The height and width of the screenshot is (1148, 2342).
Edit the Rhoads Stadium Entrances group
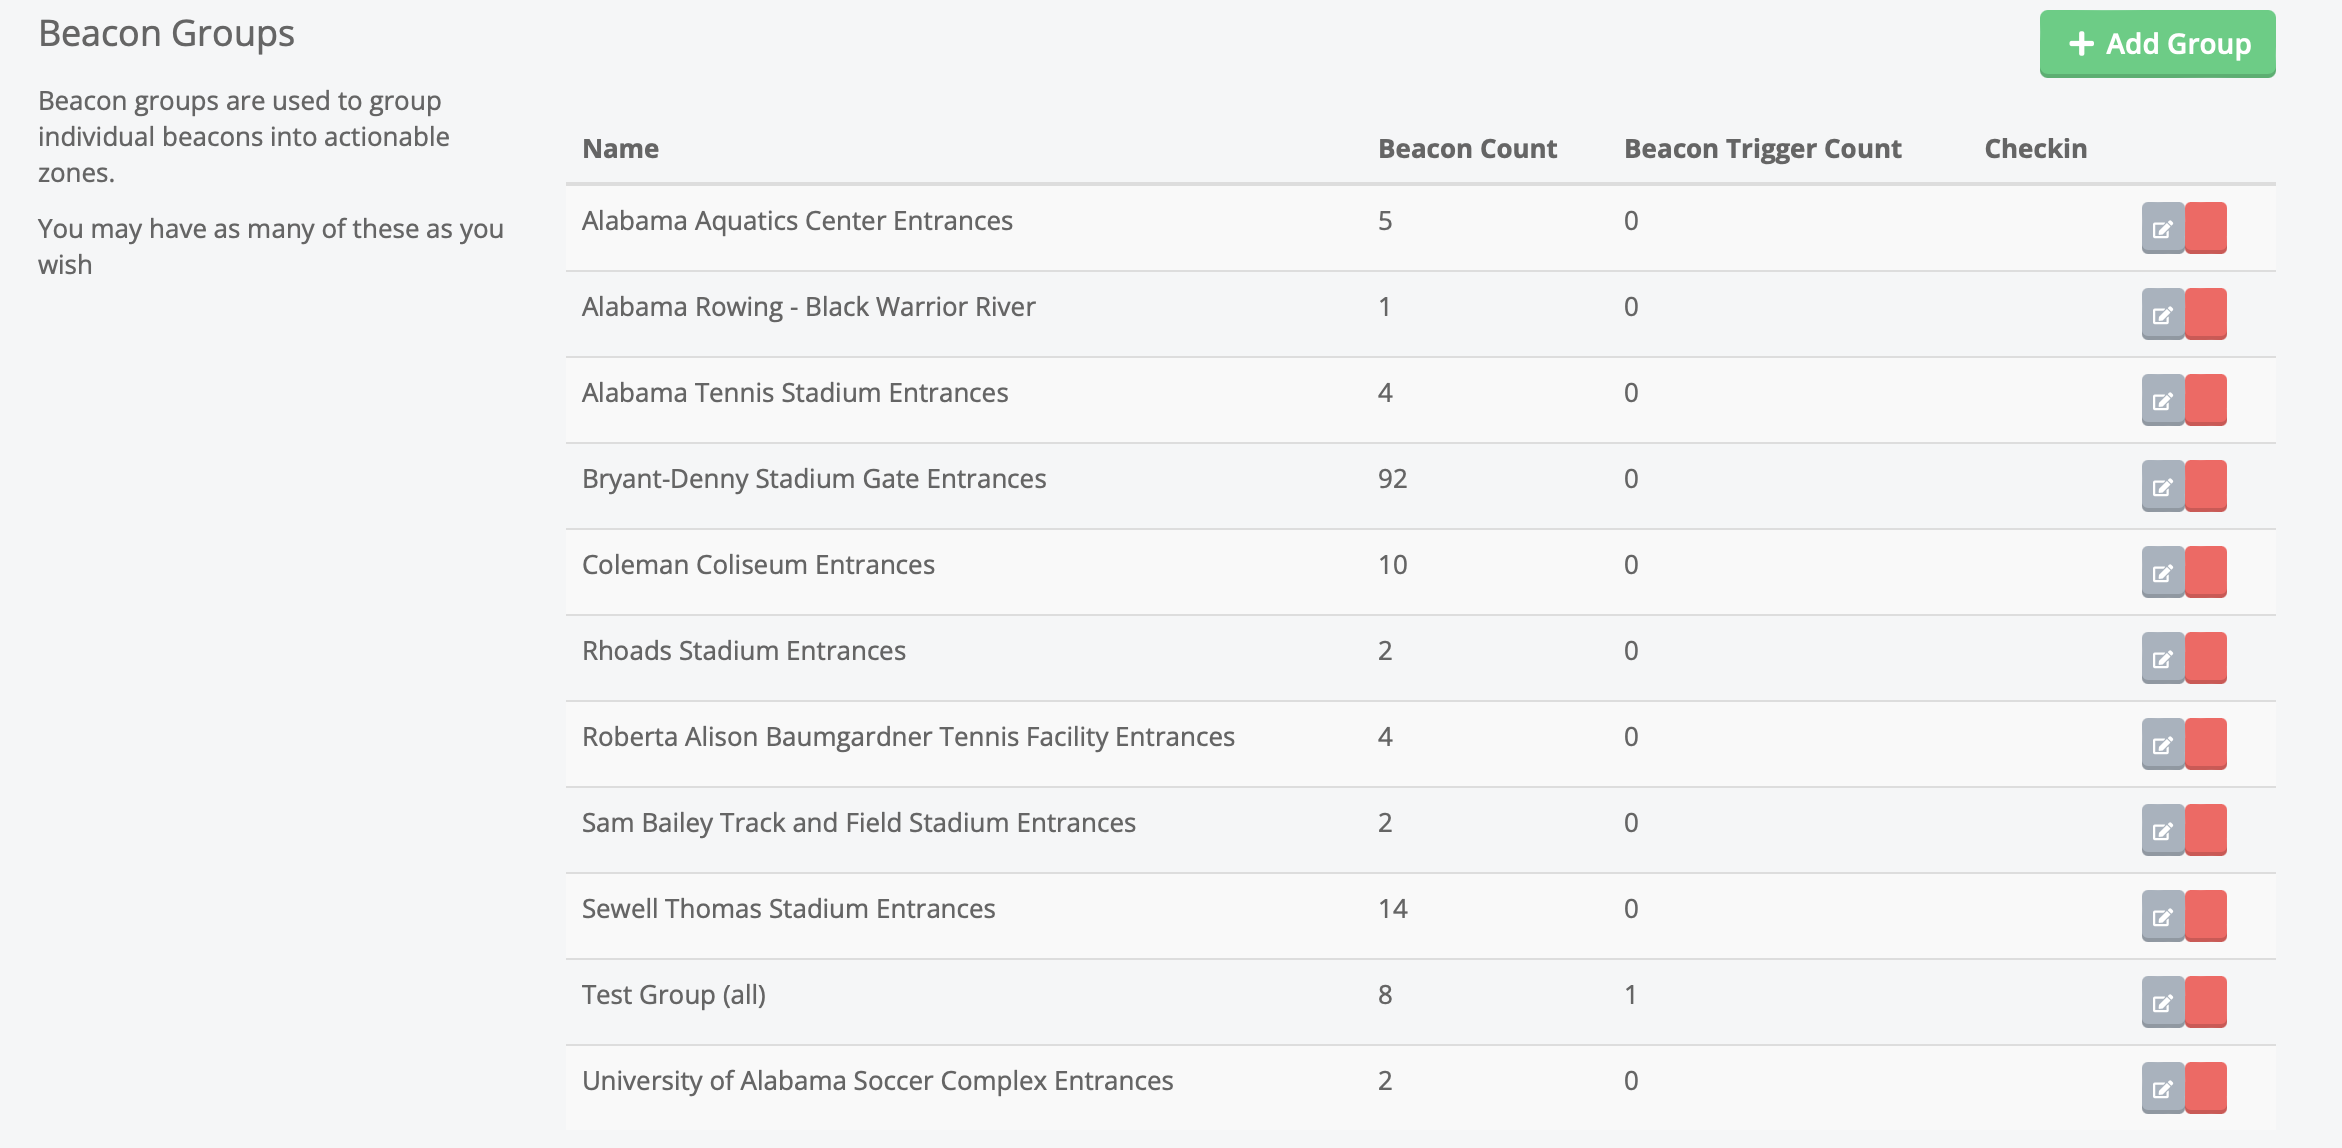click(x=2163, y=659)
